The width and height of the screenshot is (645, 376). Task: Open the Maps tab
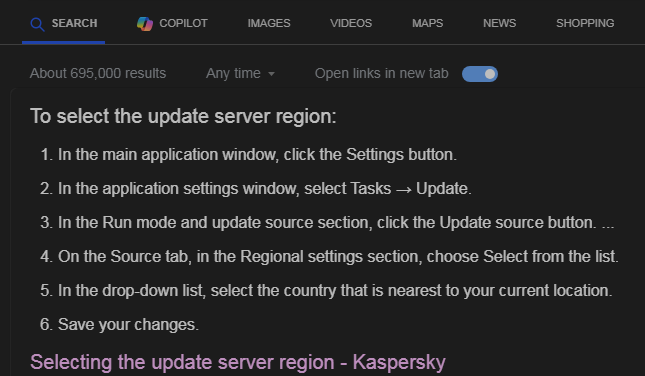point(427,23)
